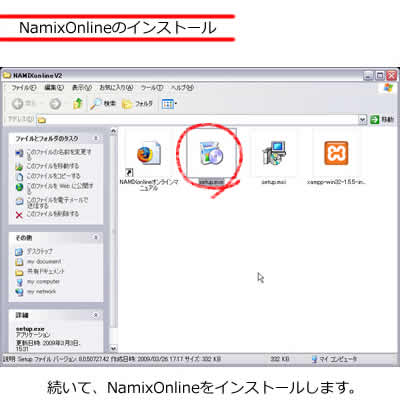The image size is (400, 403).
Task: Collapse the その他 (Other Places) panel
Action: (x=96, y=237)
